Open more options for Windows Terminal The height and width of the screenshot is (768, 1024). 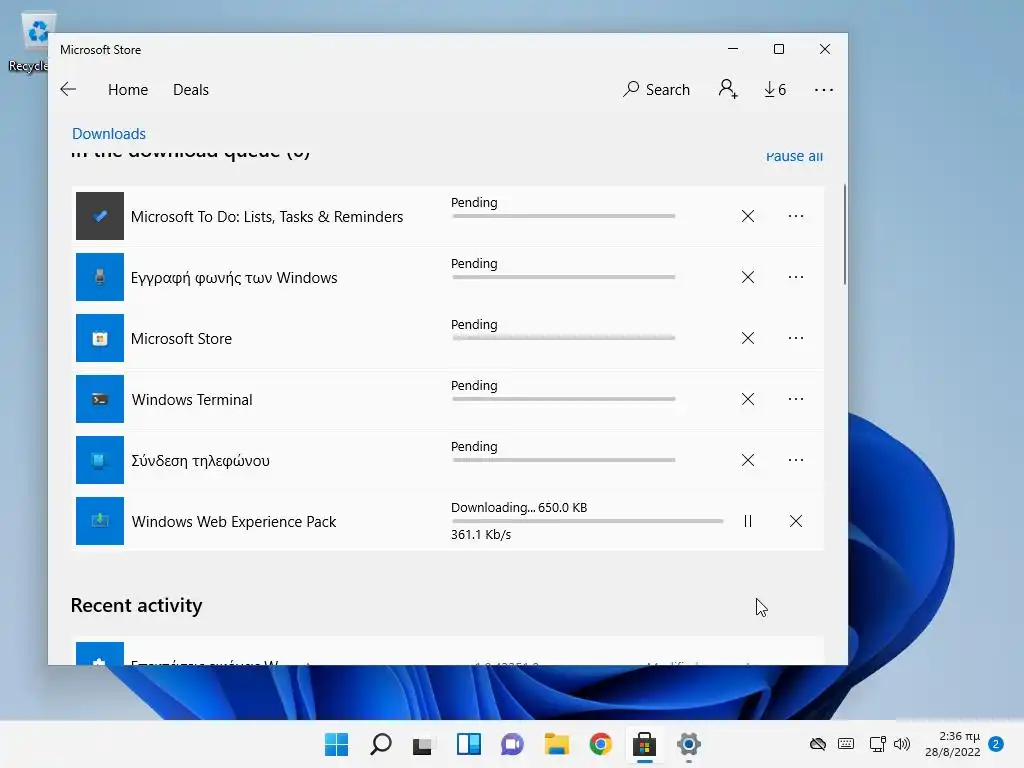coord(795,399)
